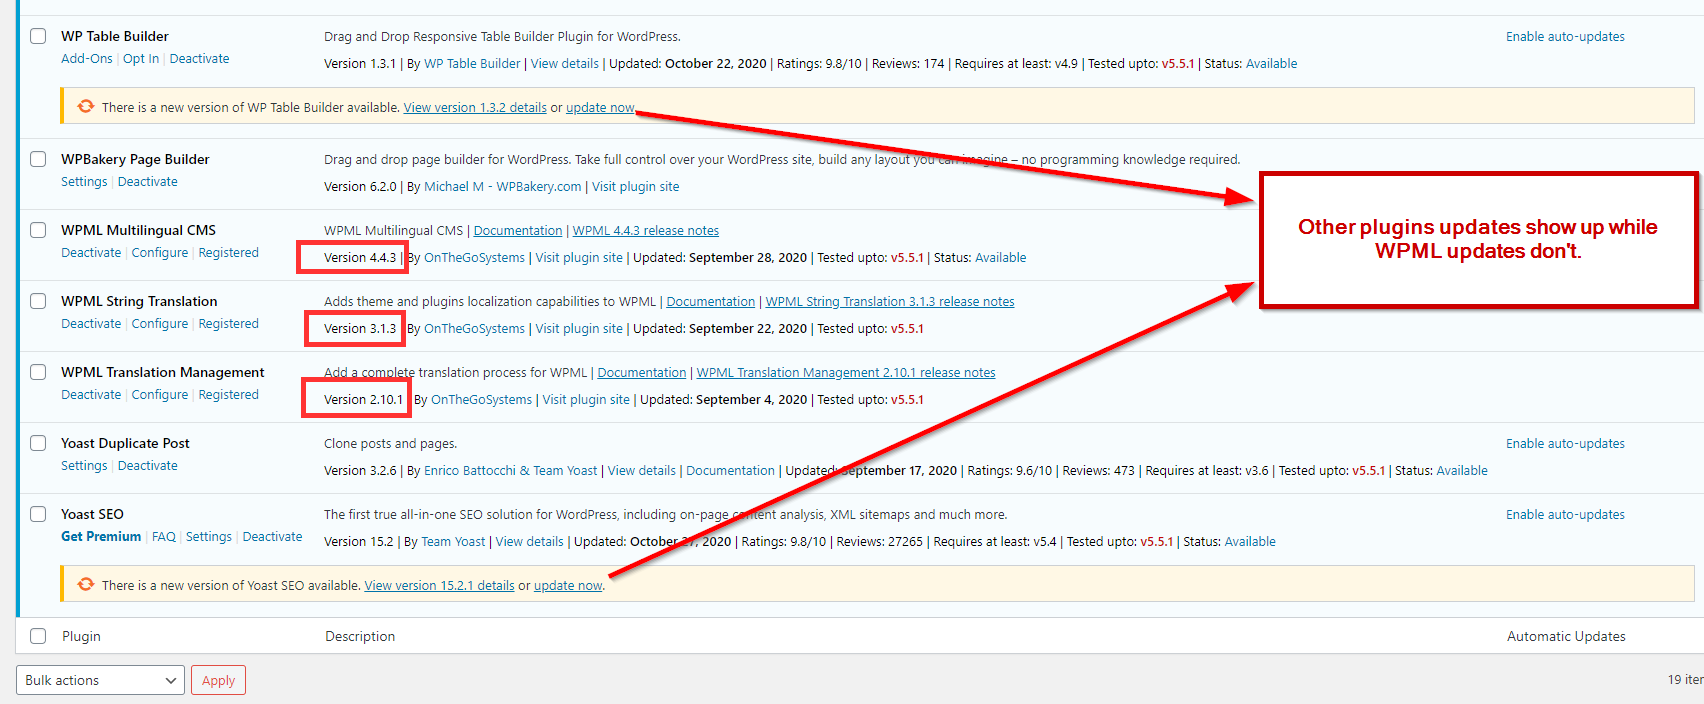
Task: Click Registered under WPML String Translation
Action: point(228,324)
